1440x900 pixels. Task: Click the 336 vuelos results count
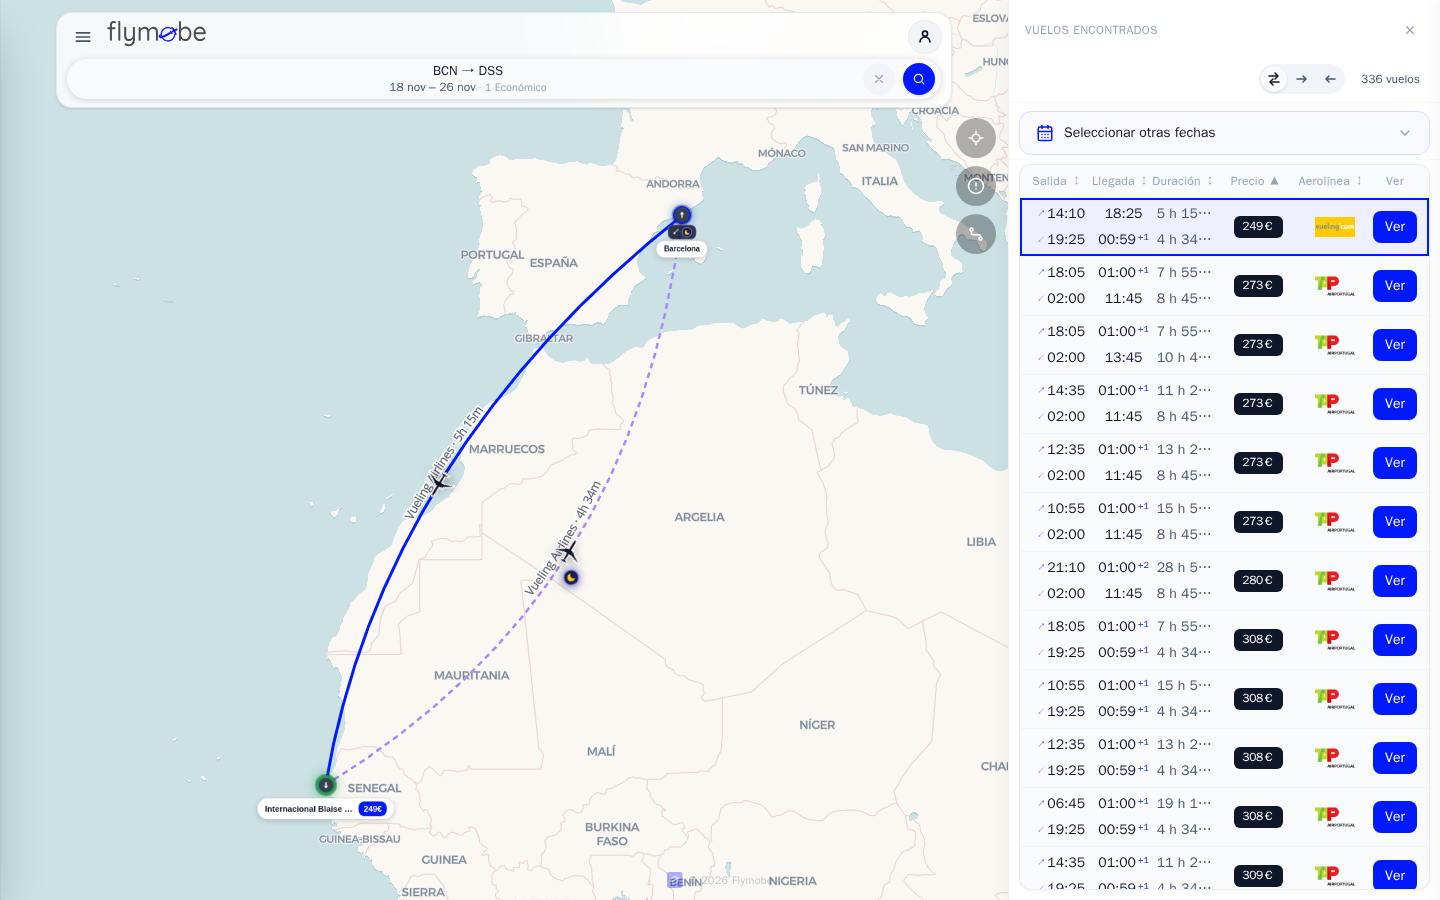(x=1390, y=79)
